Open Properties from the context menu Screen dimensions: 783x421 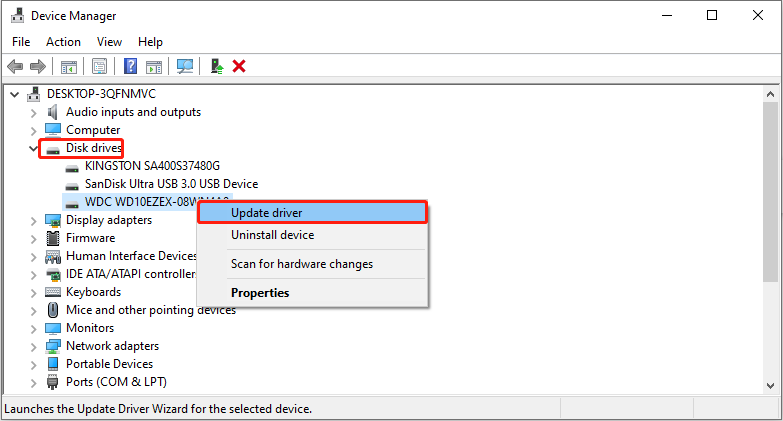(x=313, y=293)
